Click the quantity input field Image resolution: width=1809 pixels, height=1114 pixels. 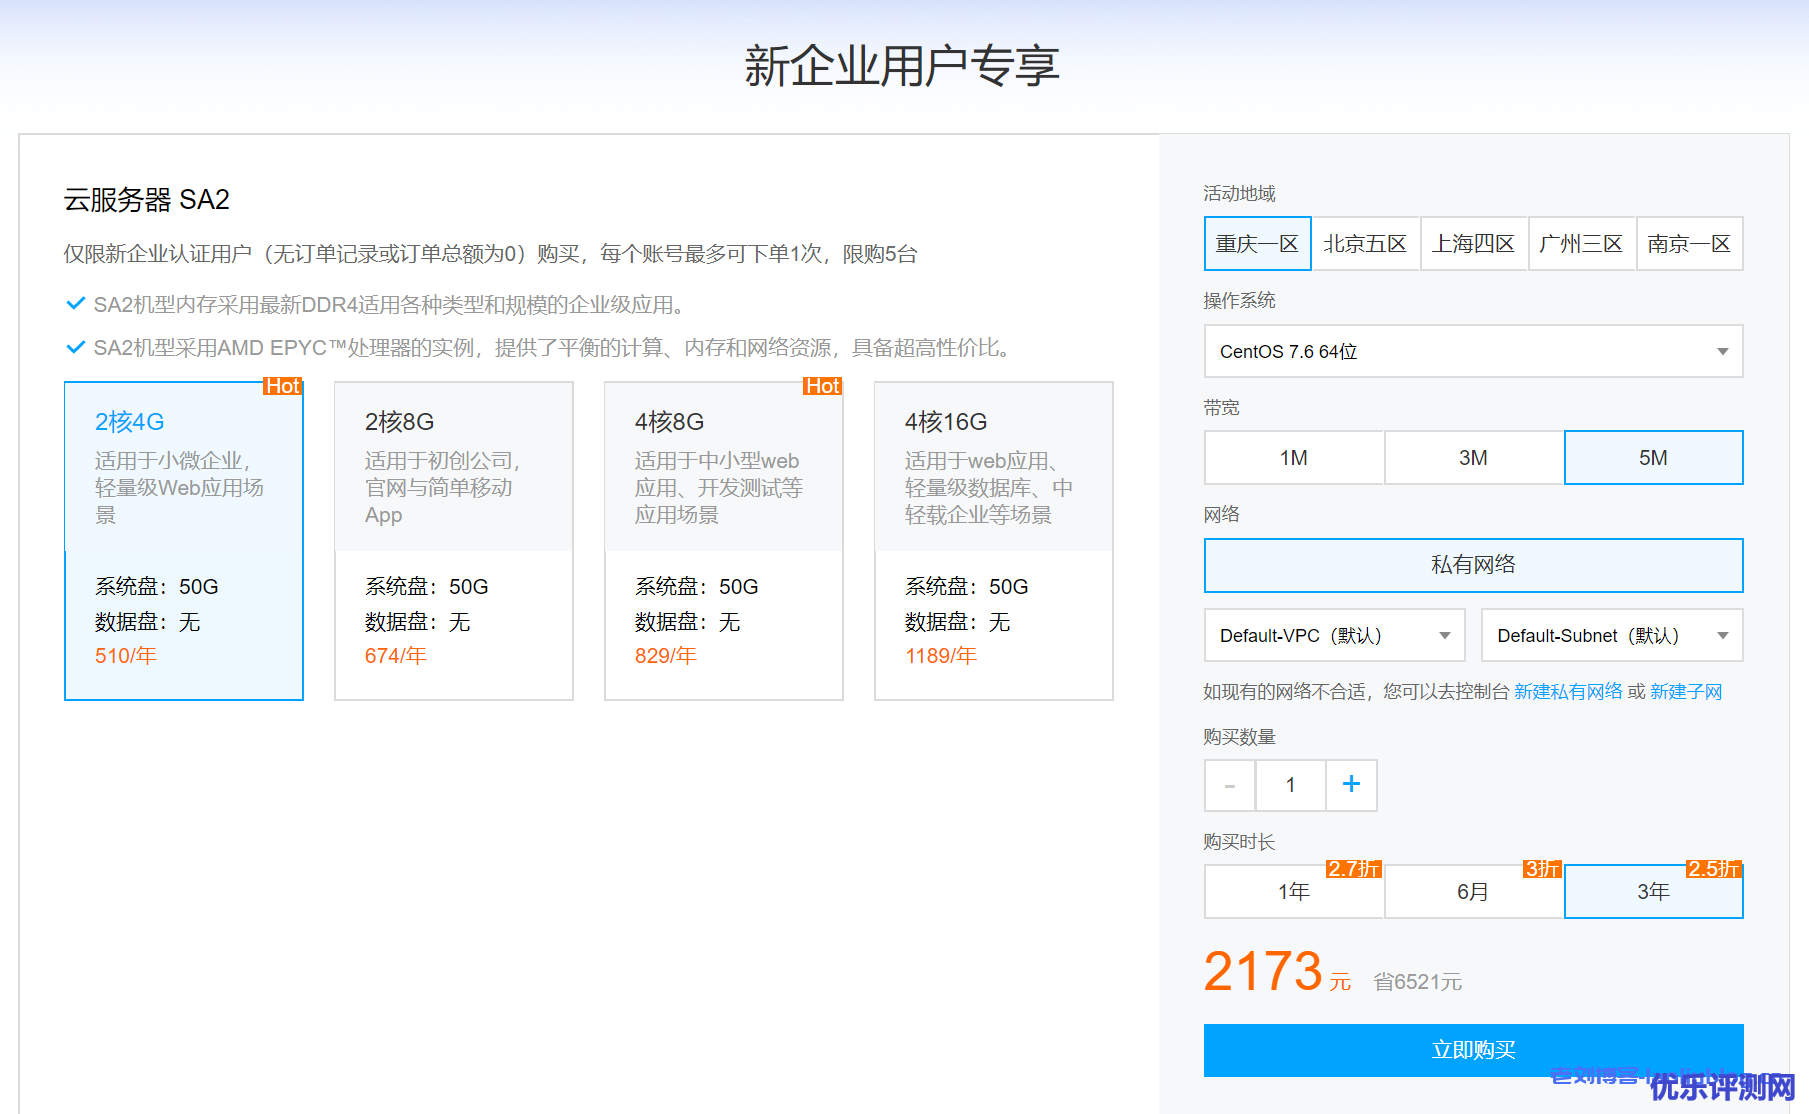coord(1290,785)
